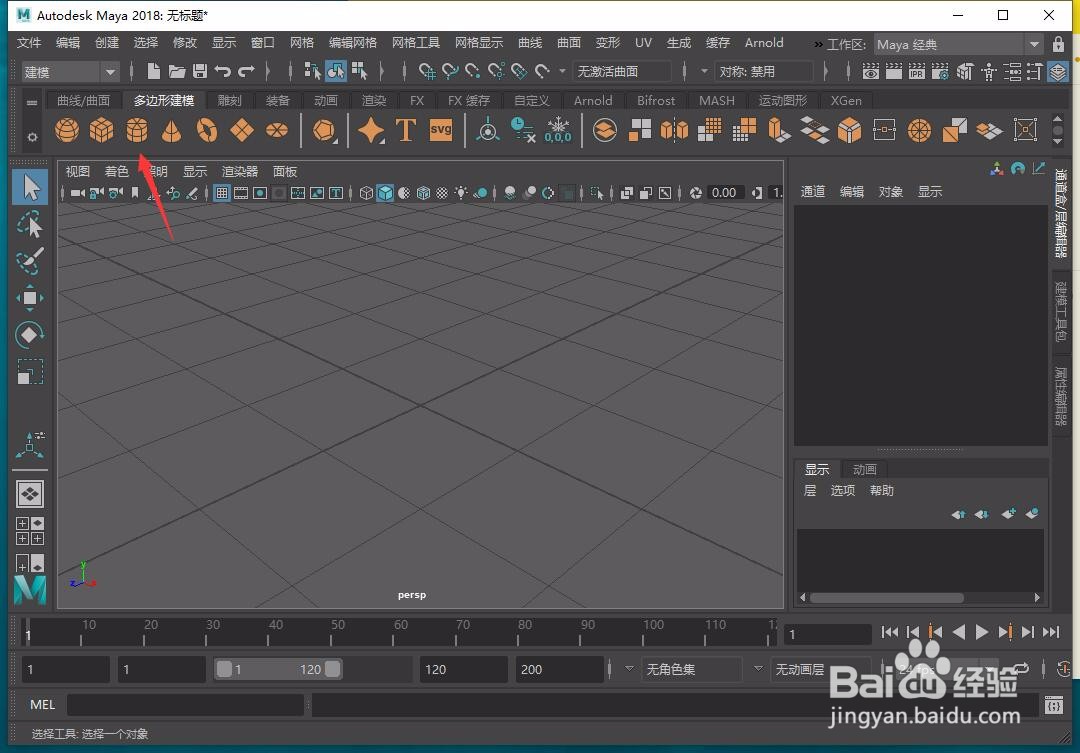The image size is (1080, 753).
Task: Click the Mirror geometry shelf icon
Action: tap(674, 130)
